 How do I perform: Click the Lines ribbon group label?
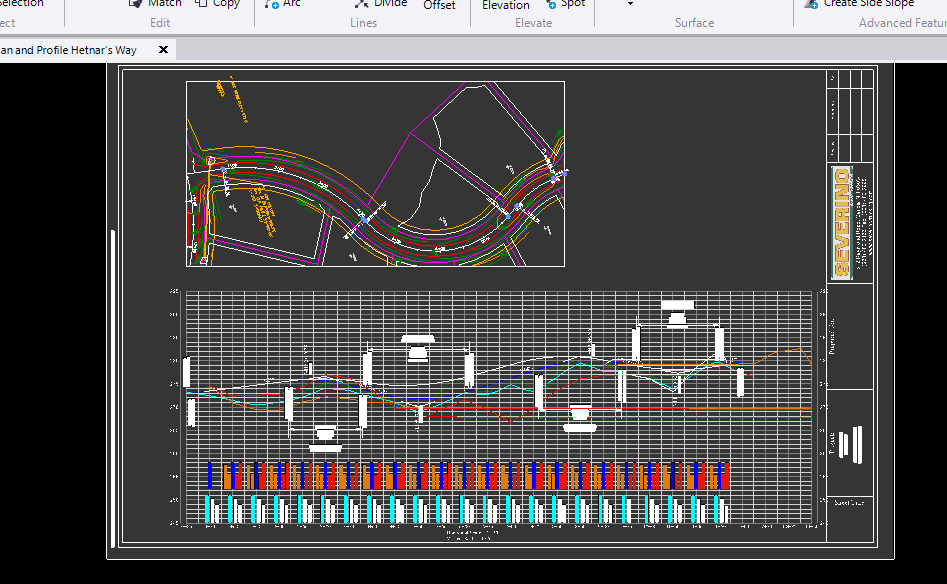[364, 23]
